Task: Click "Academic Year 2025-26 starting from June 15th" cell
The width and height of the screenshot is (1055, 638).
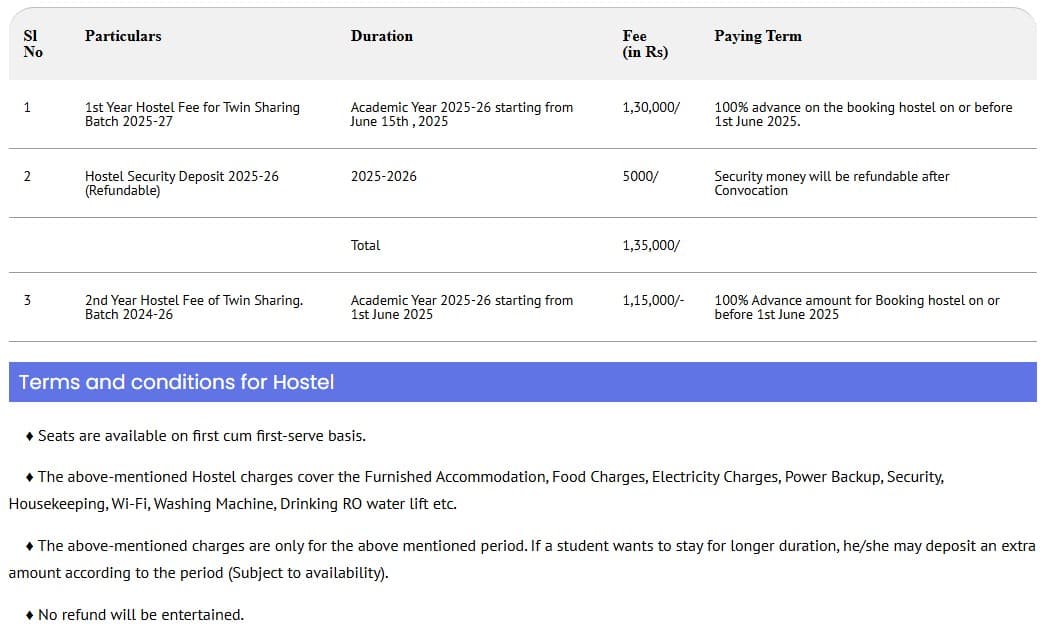Action: pyautogui.click(x=461, y=114)
